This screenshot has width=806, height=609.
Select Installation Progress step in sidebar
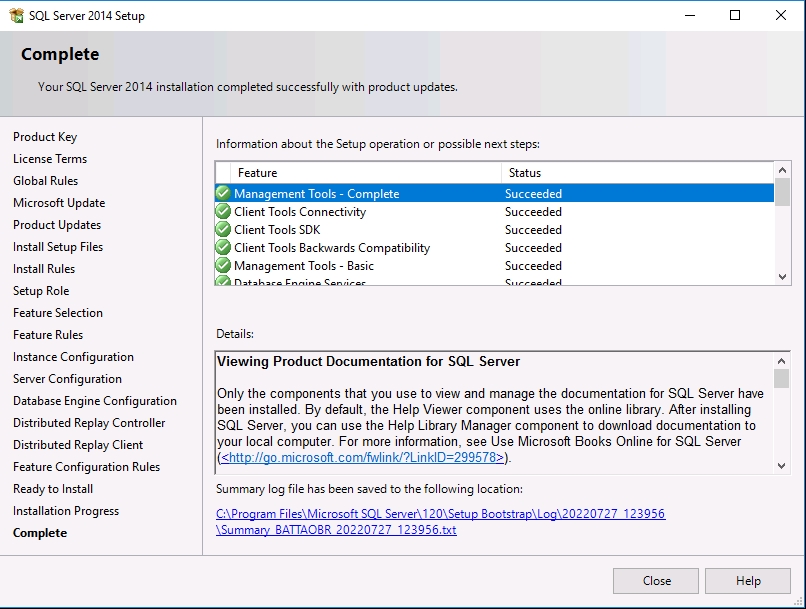tap(66, 511)
